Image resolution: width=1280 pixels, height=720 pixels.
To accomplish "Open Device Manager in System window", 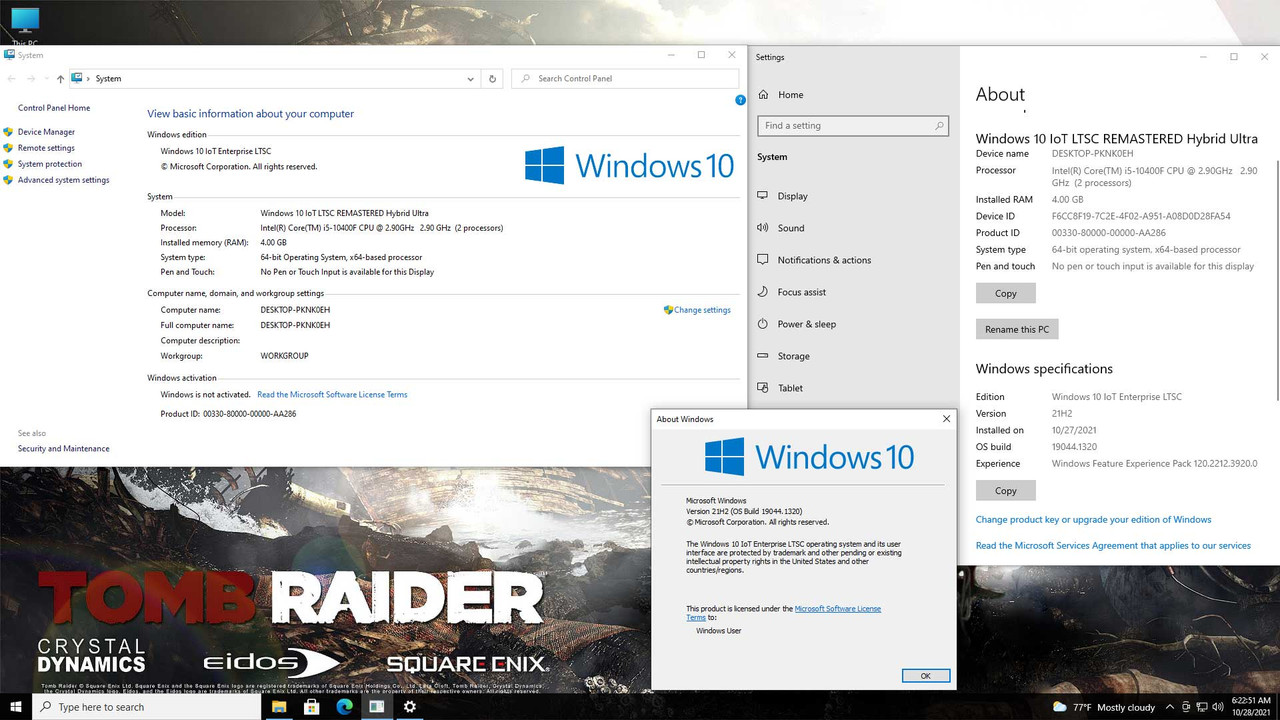I will [46, 132].
